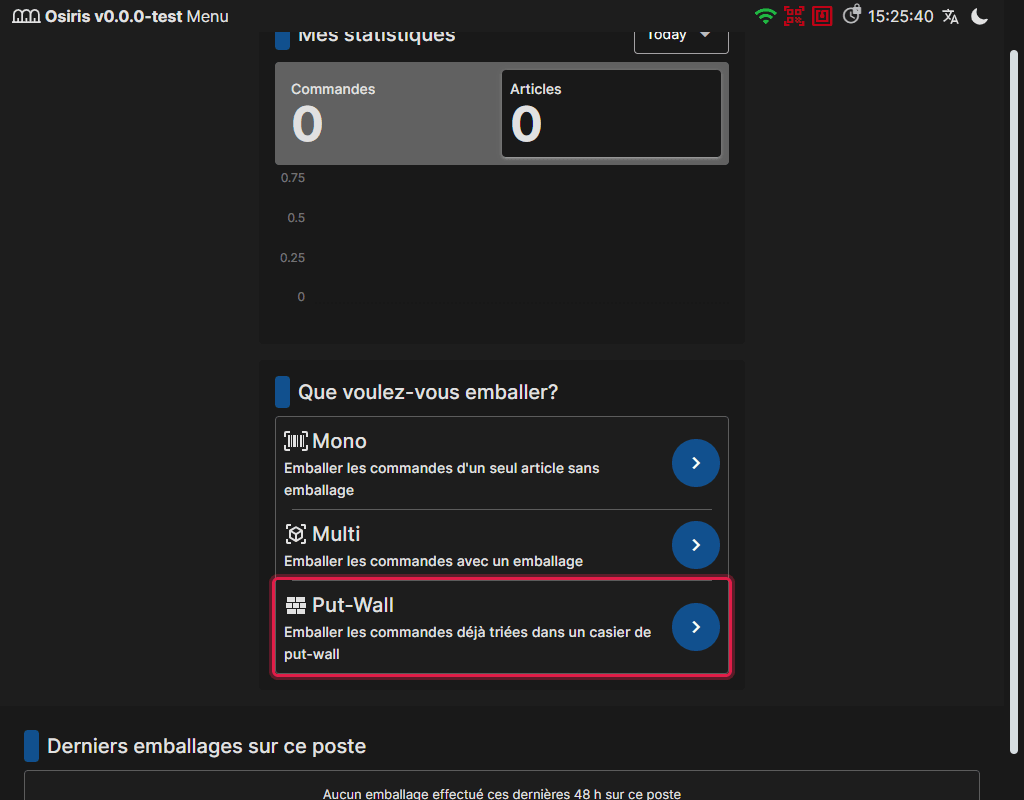This screenshot has height=800, width=1024.
Task: Click the red square device status icon
Action: (822, 16)
